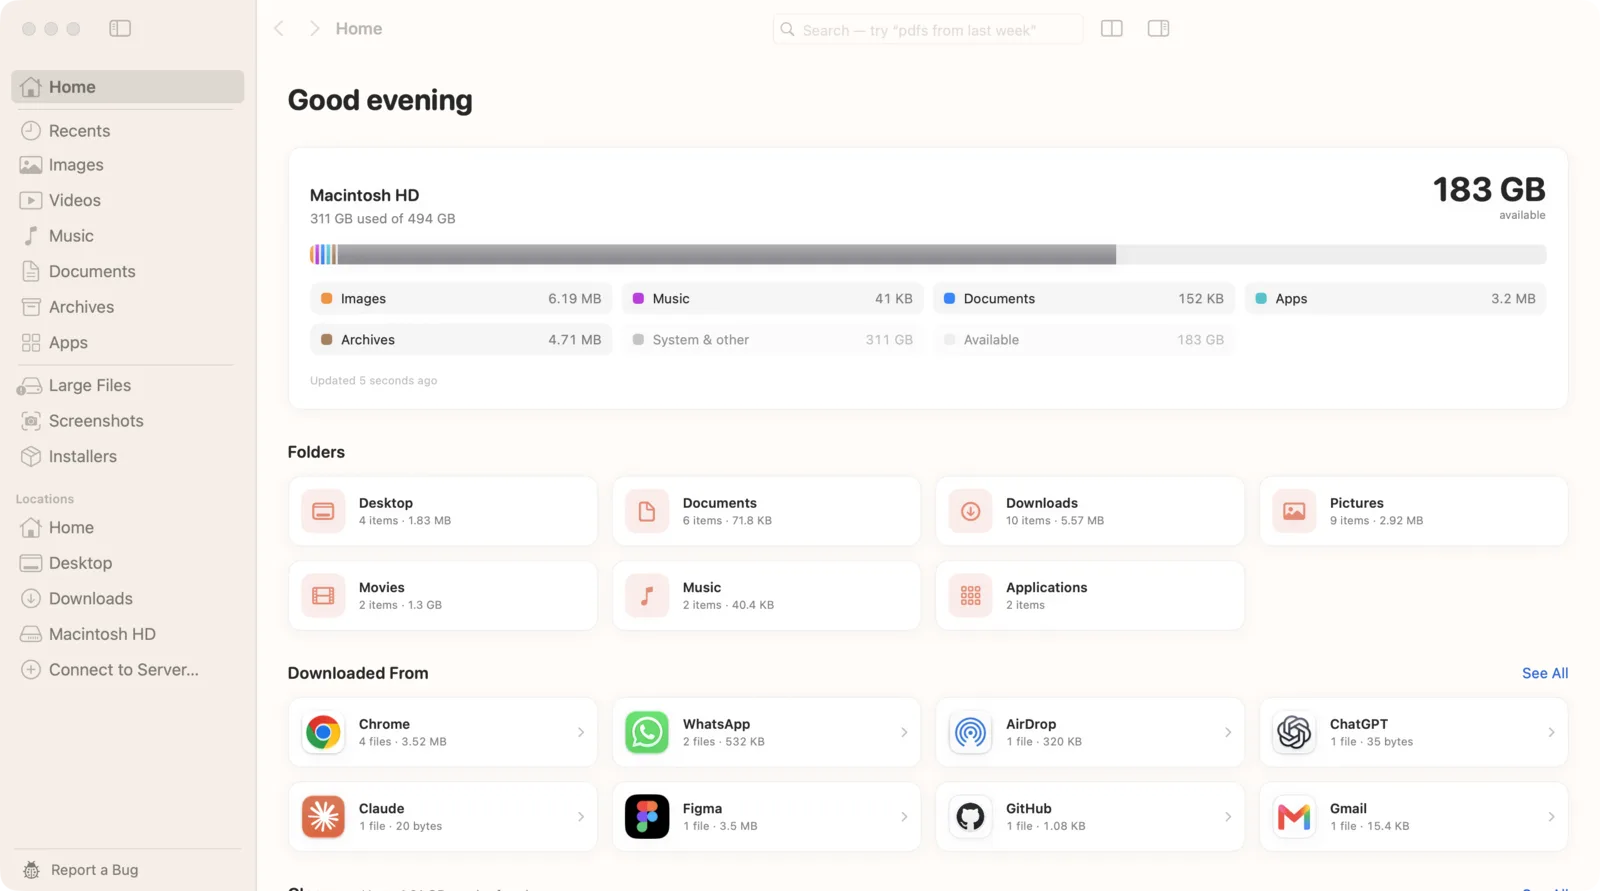
Task: Open the WhatsApp app icon
Action: click(x=647, y=733)
